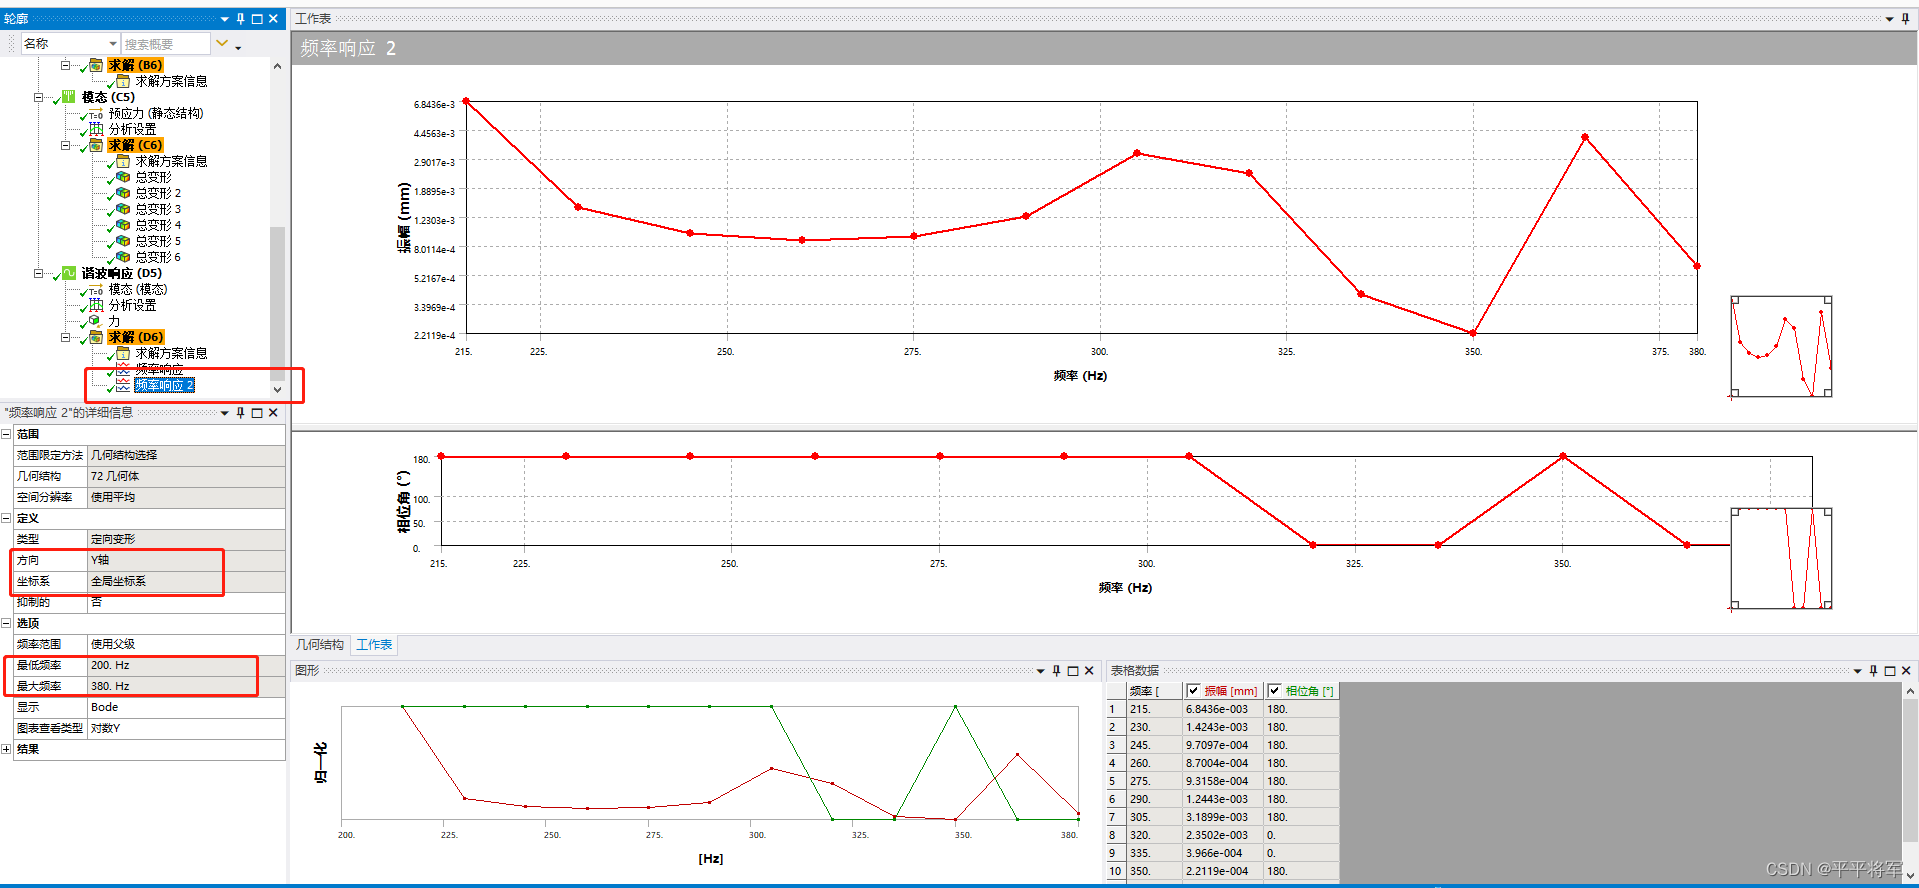The height and width of the screenshot is (888, 1919).
Task: Collapse the 选项 details section
Action: pyautogui.click(x=6, y=623)
